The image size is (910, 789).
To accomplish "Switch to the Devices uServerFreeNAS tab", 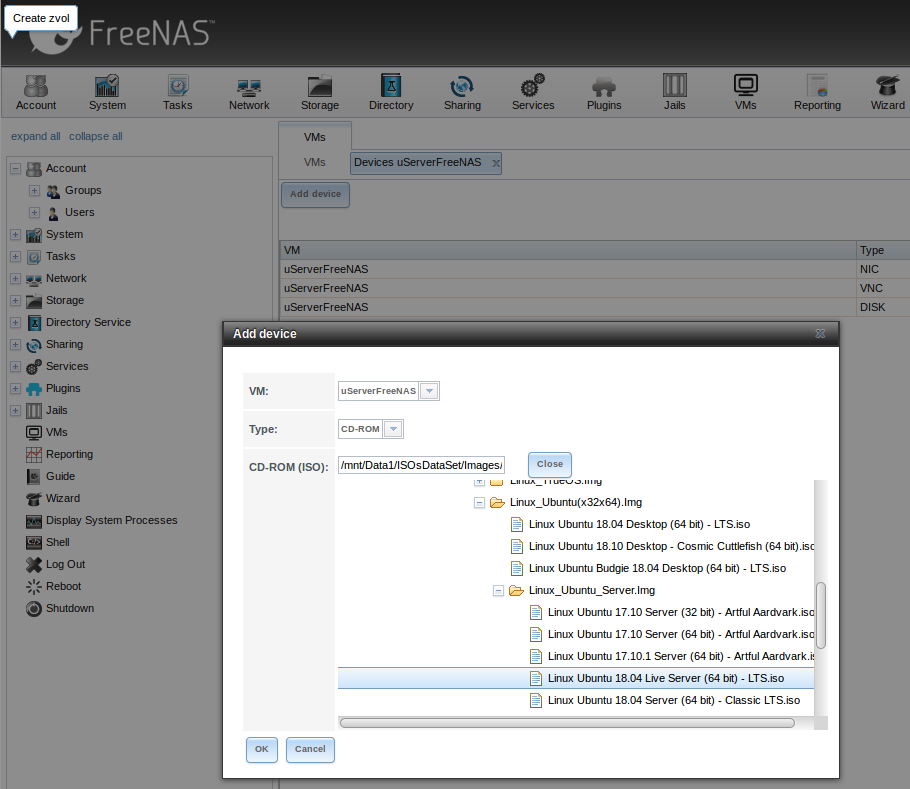I will click(418, 162).
